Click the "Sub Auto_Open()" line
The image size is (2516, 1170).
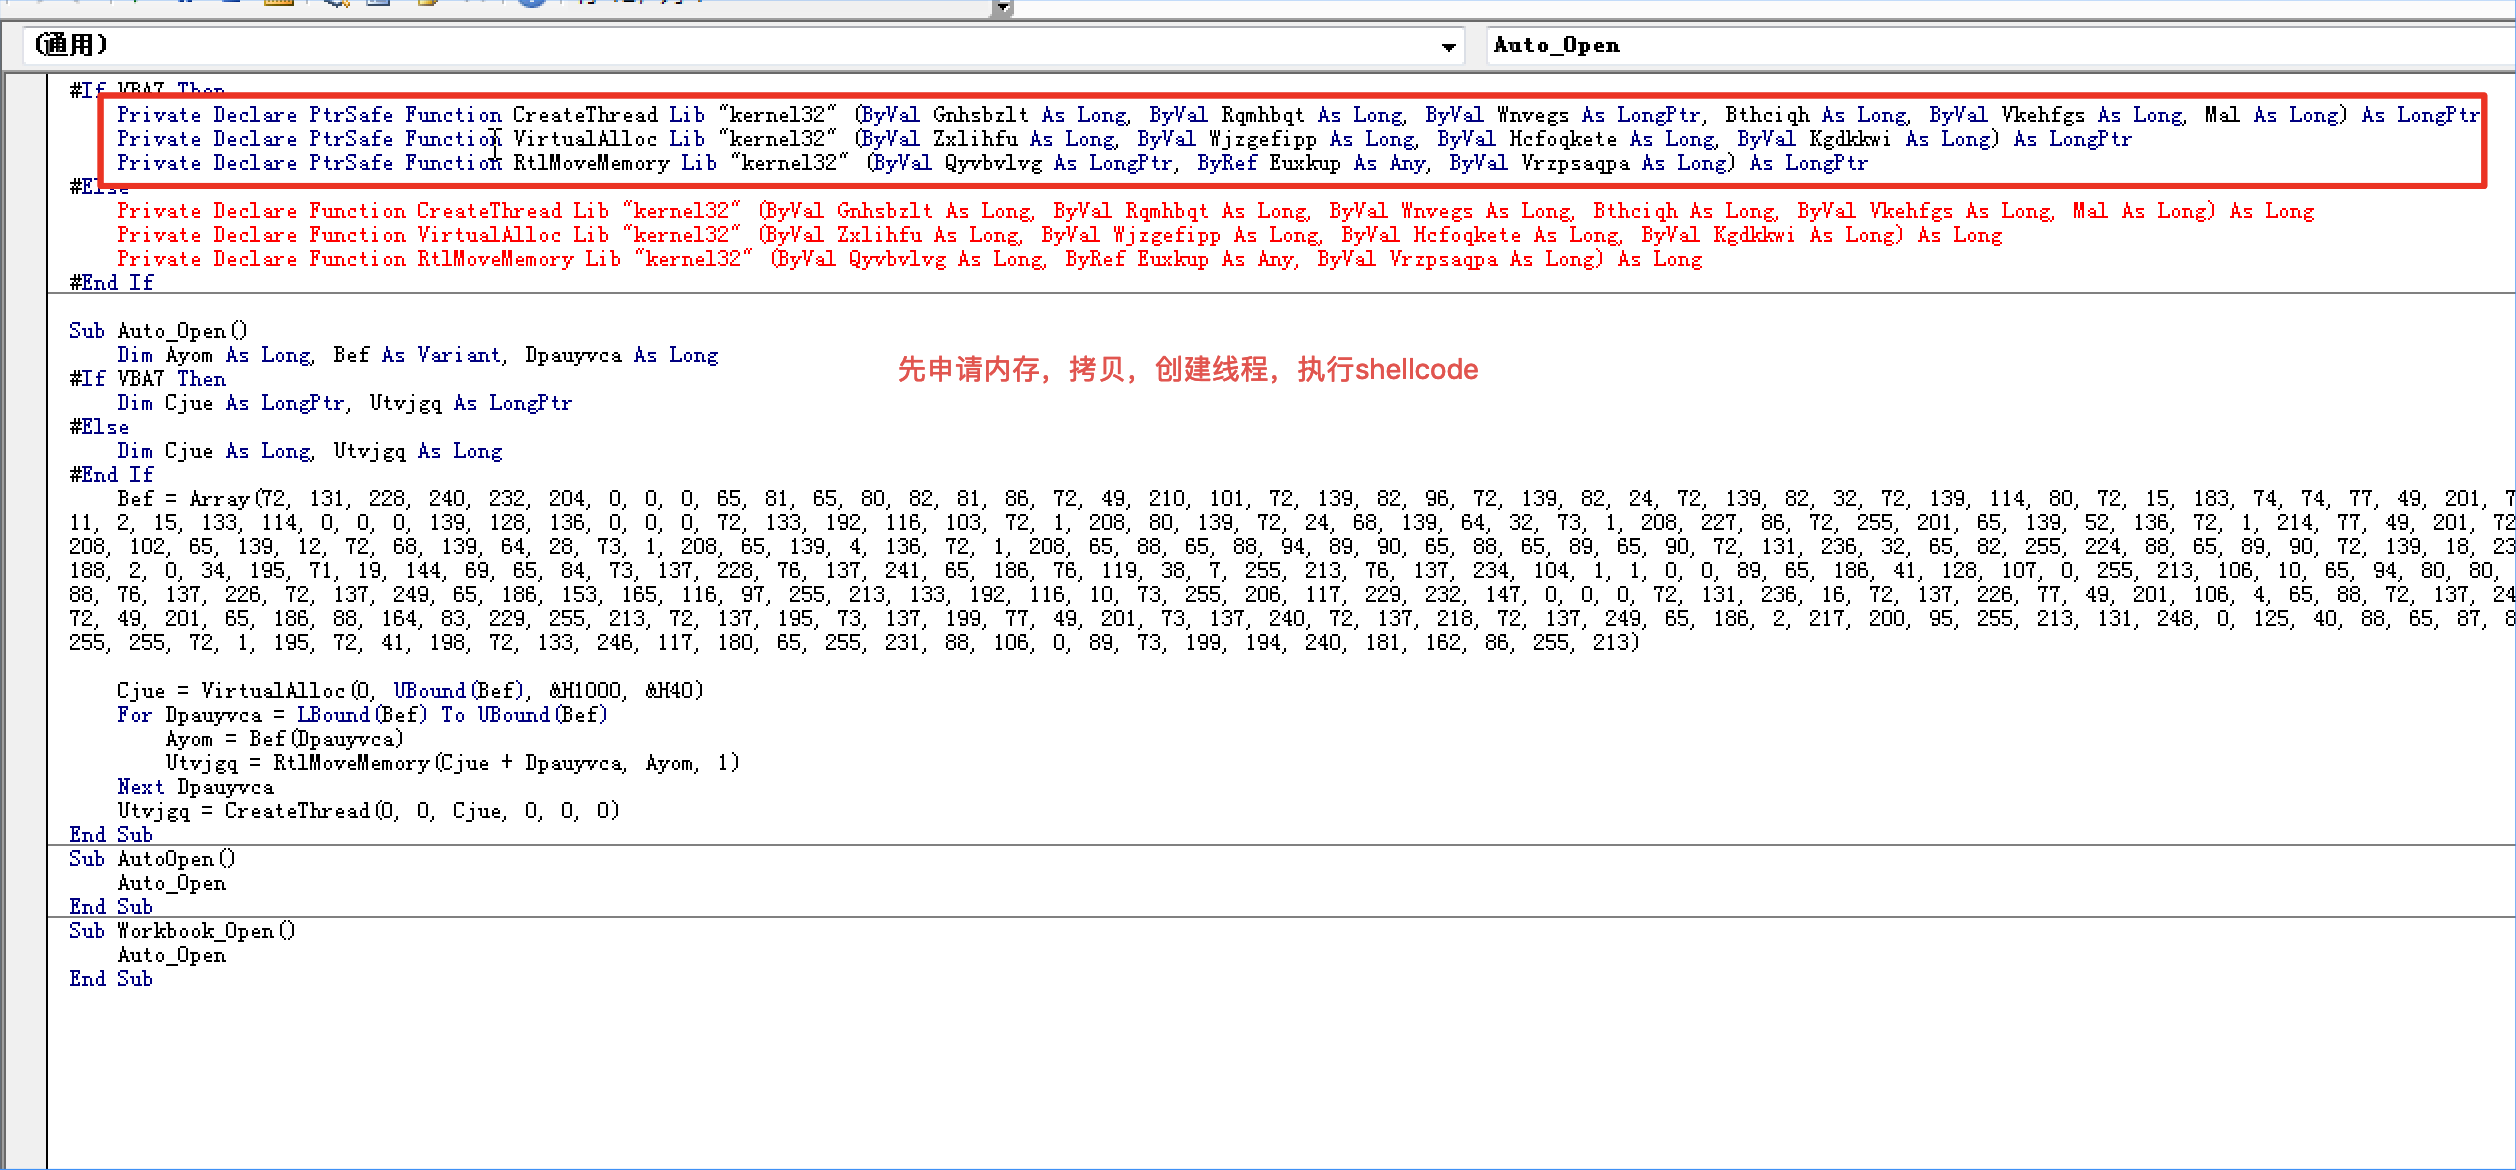point(158,331)
